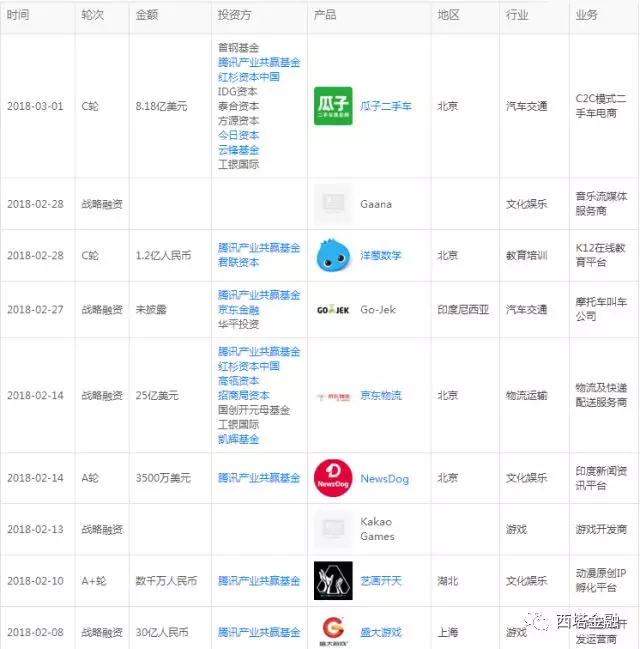The height and width of the screenshot is (649, 640).
Task: Click 京东金融 investor link
Action: pos(238,310)
